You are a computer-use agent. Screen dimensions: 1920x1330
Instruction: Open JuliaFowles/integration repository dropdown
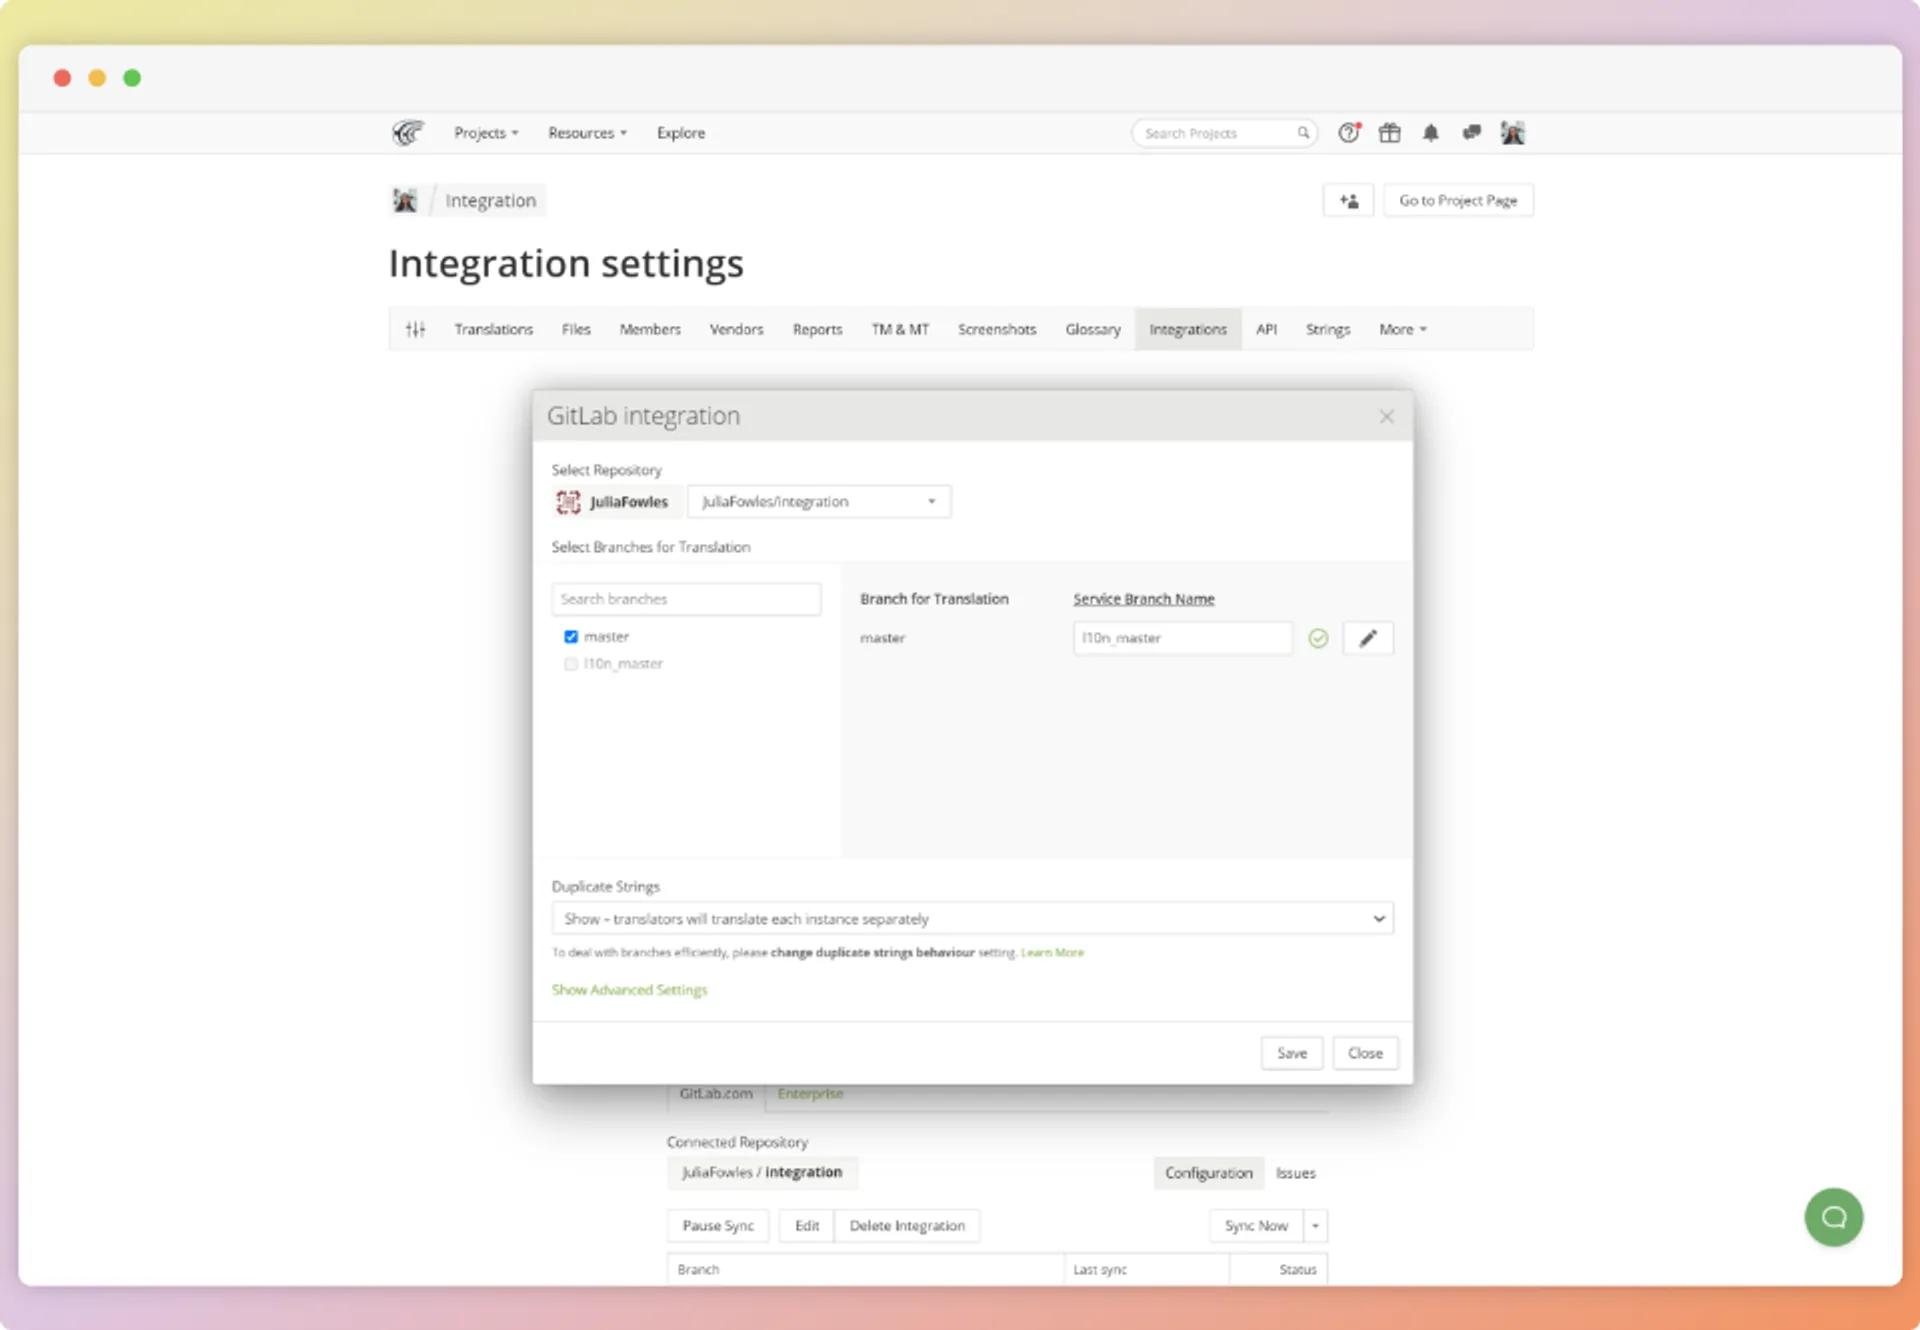[819, 502]
